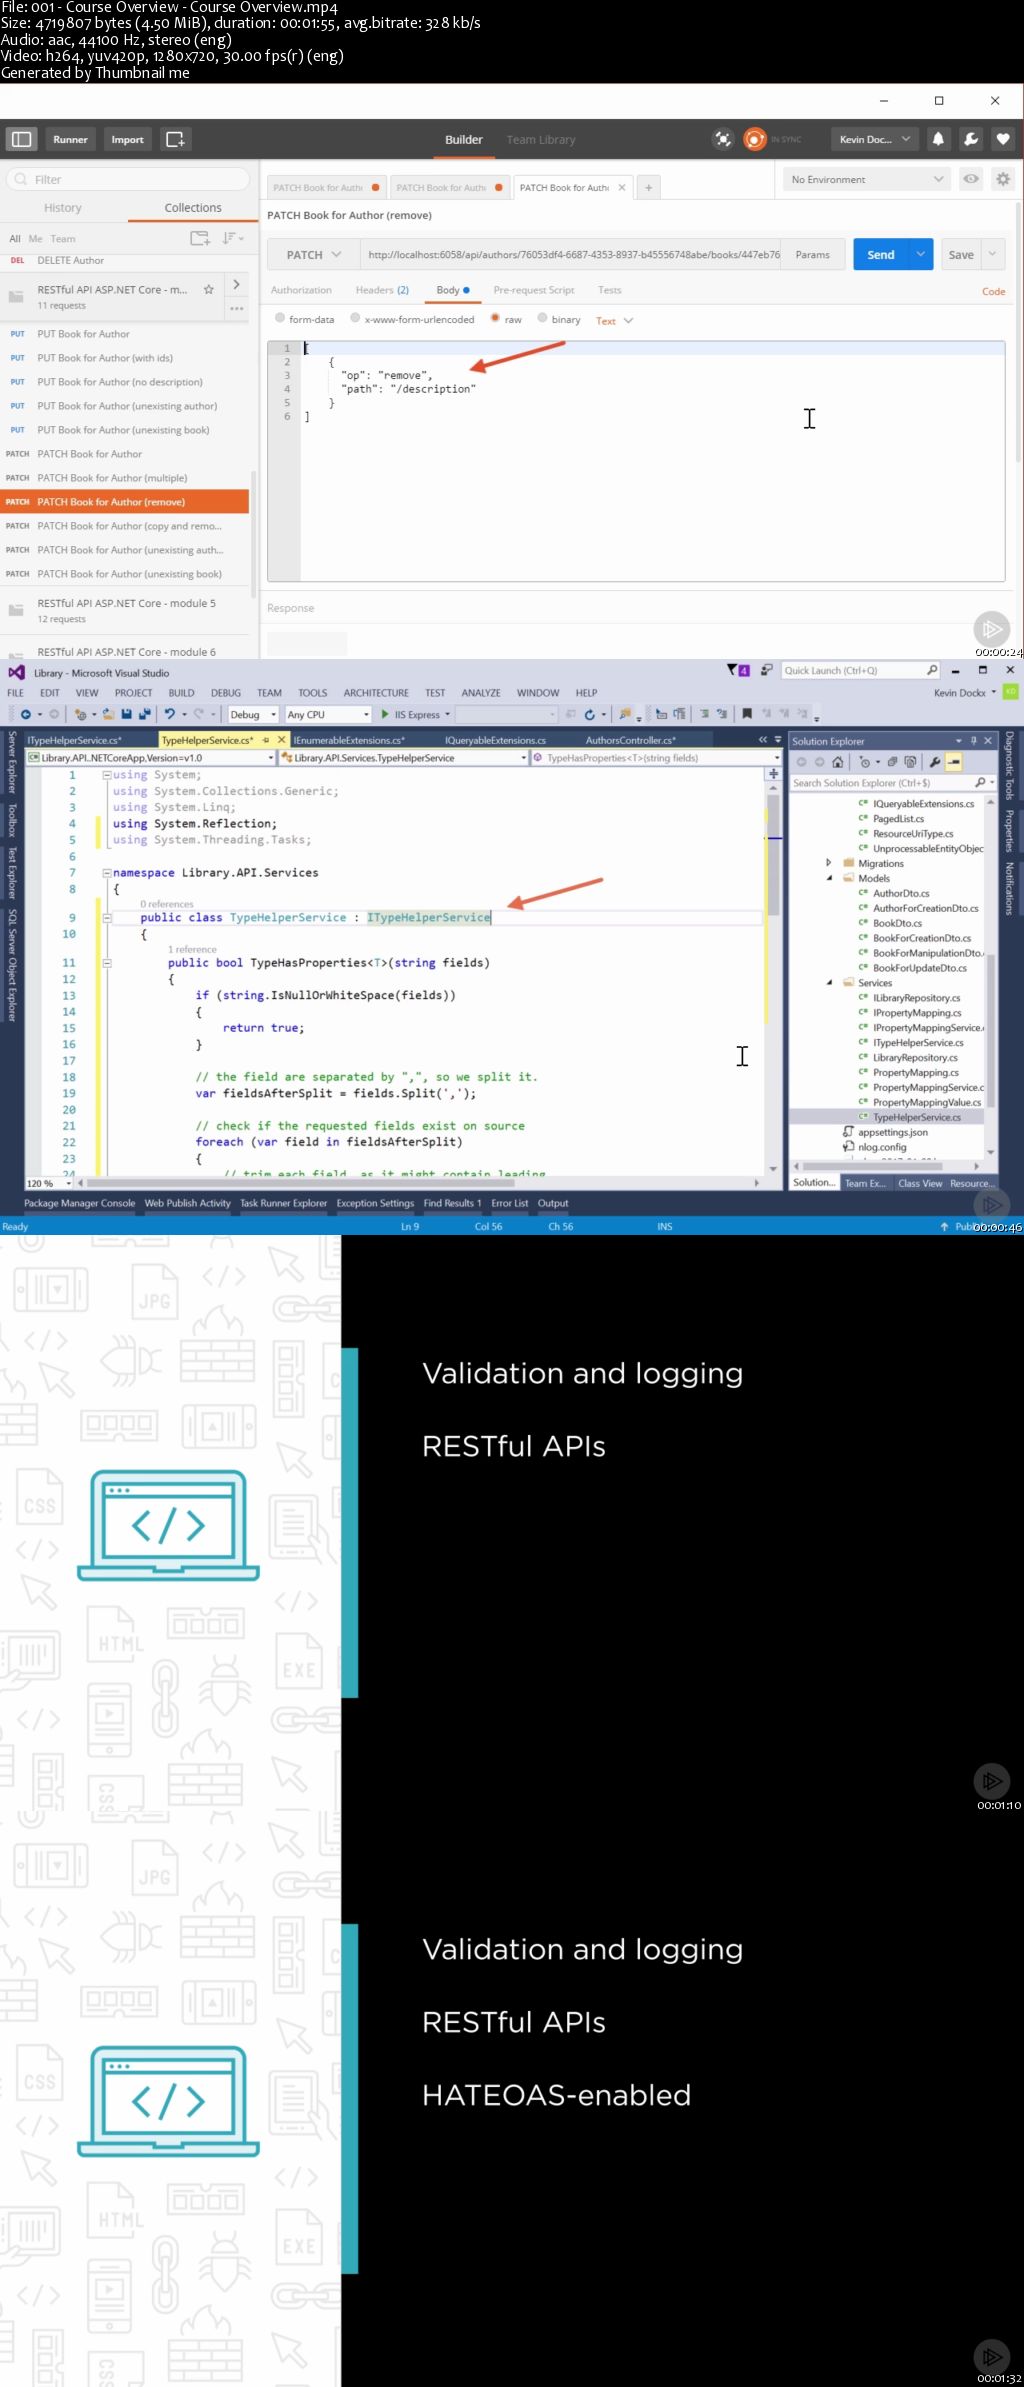Click the Import button
The width and height of the screenshot is (1024, 2387).
tap(127, 139)
